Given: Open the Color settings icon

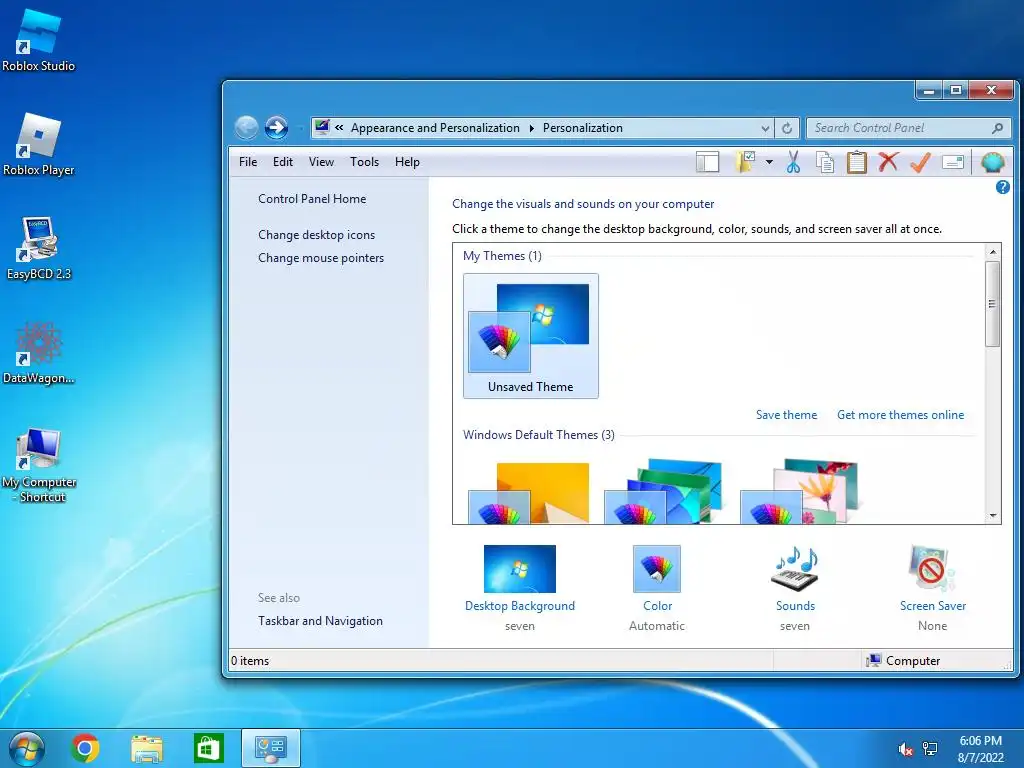Looking at the screenshot, I should [656, 569].
